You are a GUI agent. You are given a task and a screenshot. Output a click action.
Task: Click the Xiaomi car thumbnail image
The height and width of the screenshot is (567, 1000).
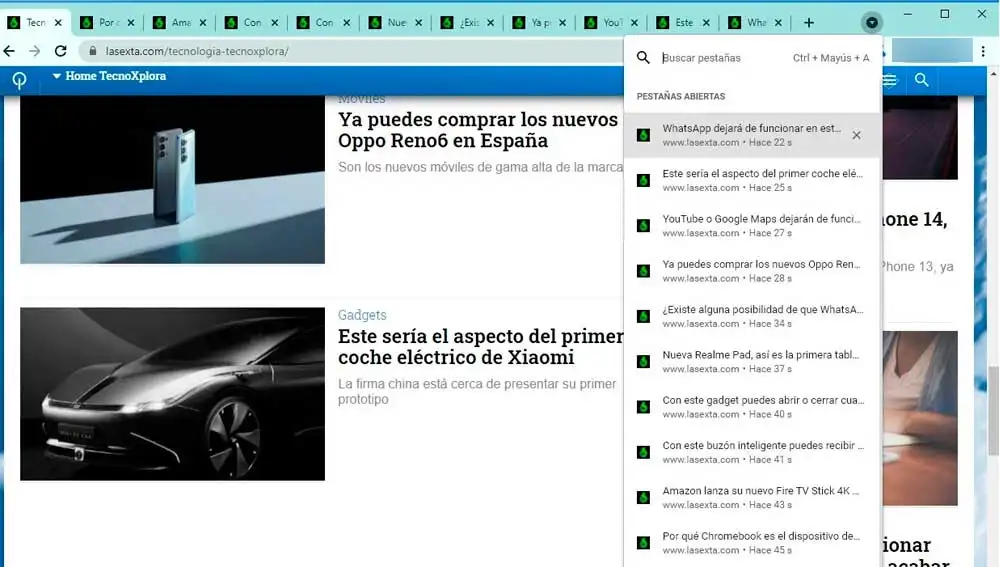click(172, 394)
